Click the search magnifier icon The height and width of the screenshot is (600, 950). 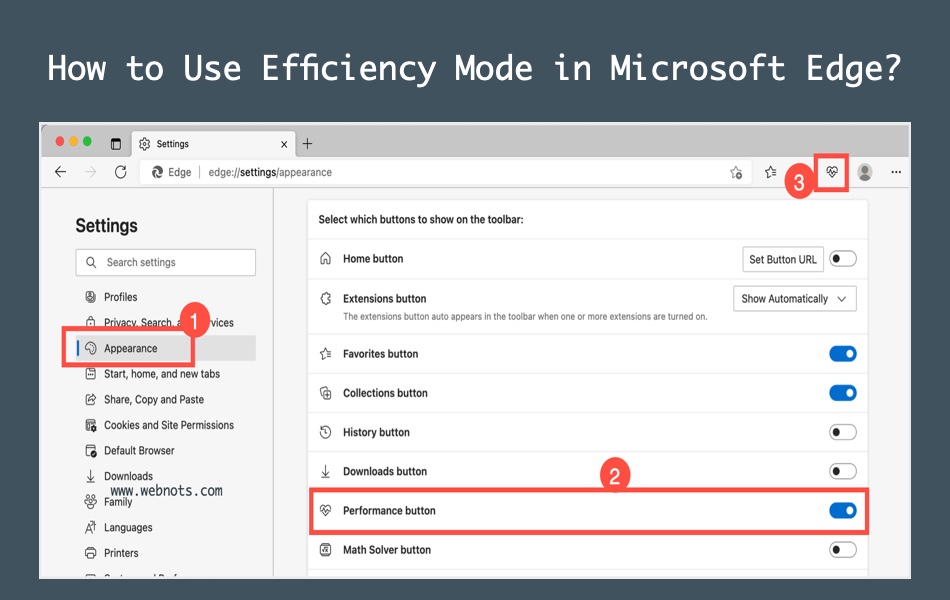[91, 262]
